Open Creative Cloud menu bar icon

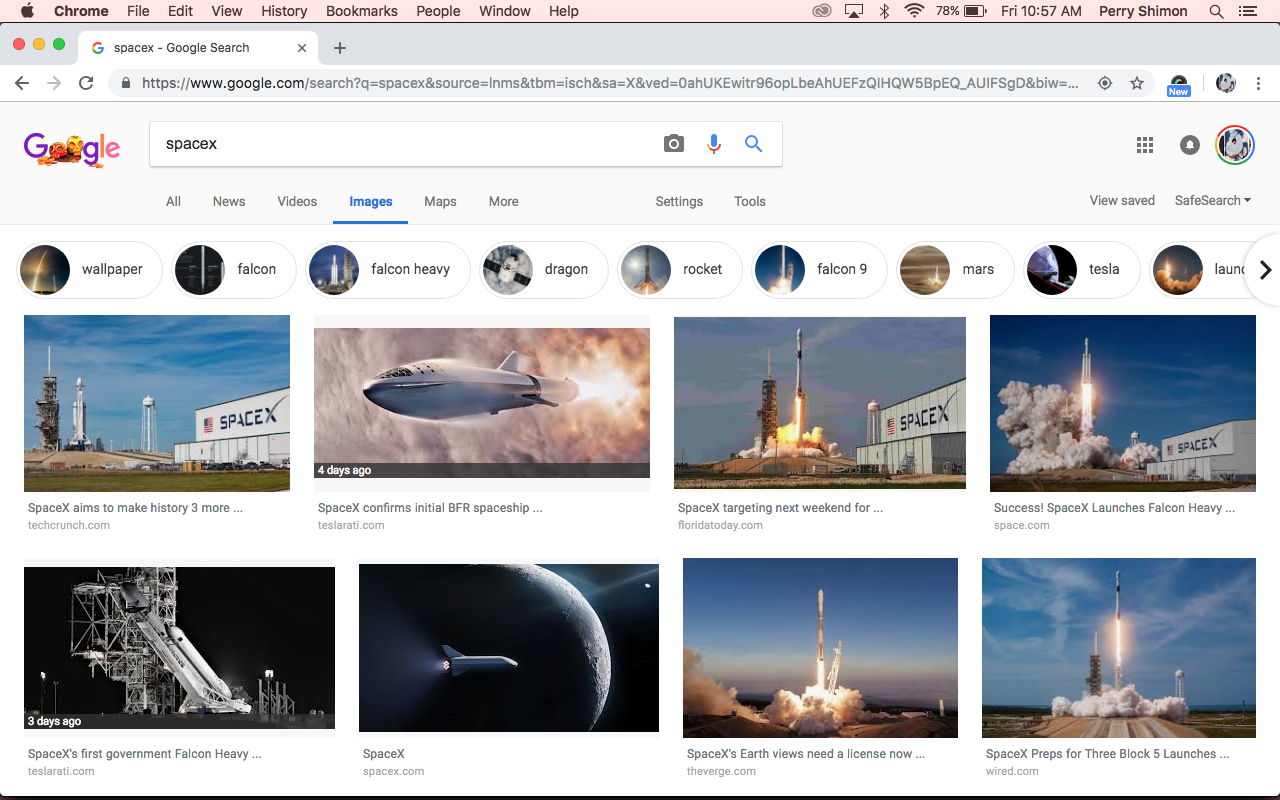822,11
